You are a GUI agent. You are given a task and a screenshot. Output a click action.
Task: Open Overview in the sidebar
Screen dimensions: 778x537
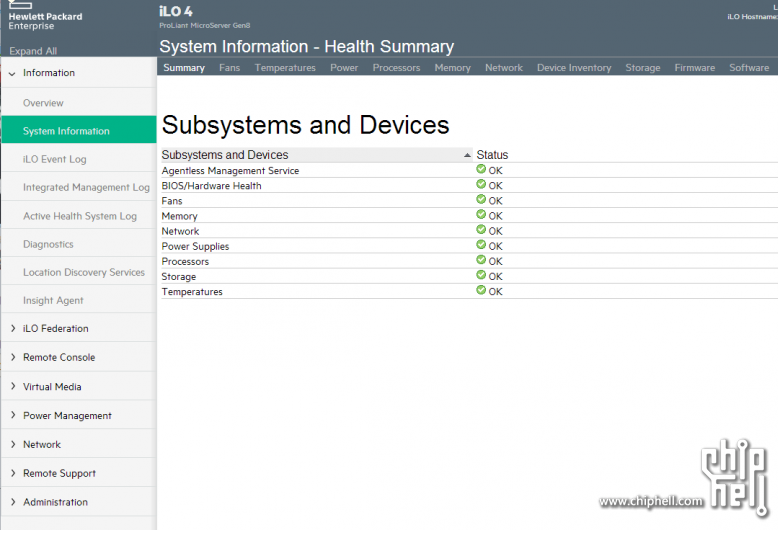pyautogui.click(x=43, y=103)
